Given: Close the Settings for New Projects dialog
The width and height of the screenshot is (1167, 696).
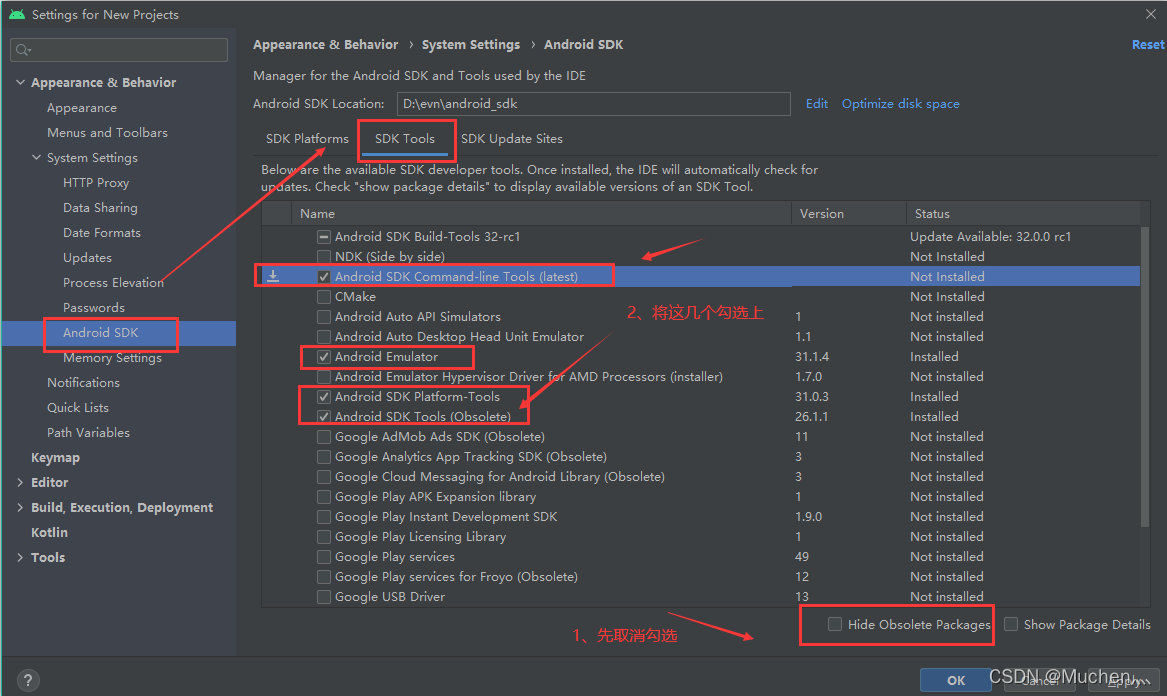Looking at the screenshot, I should (1151, 14).
